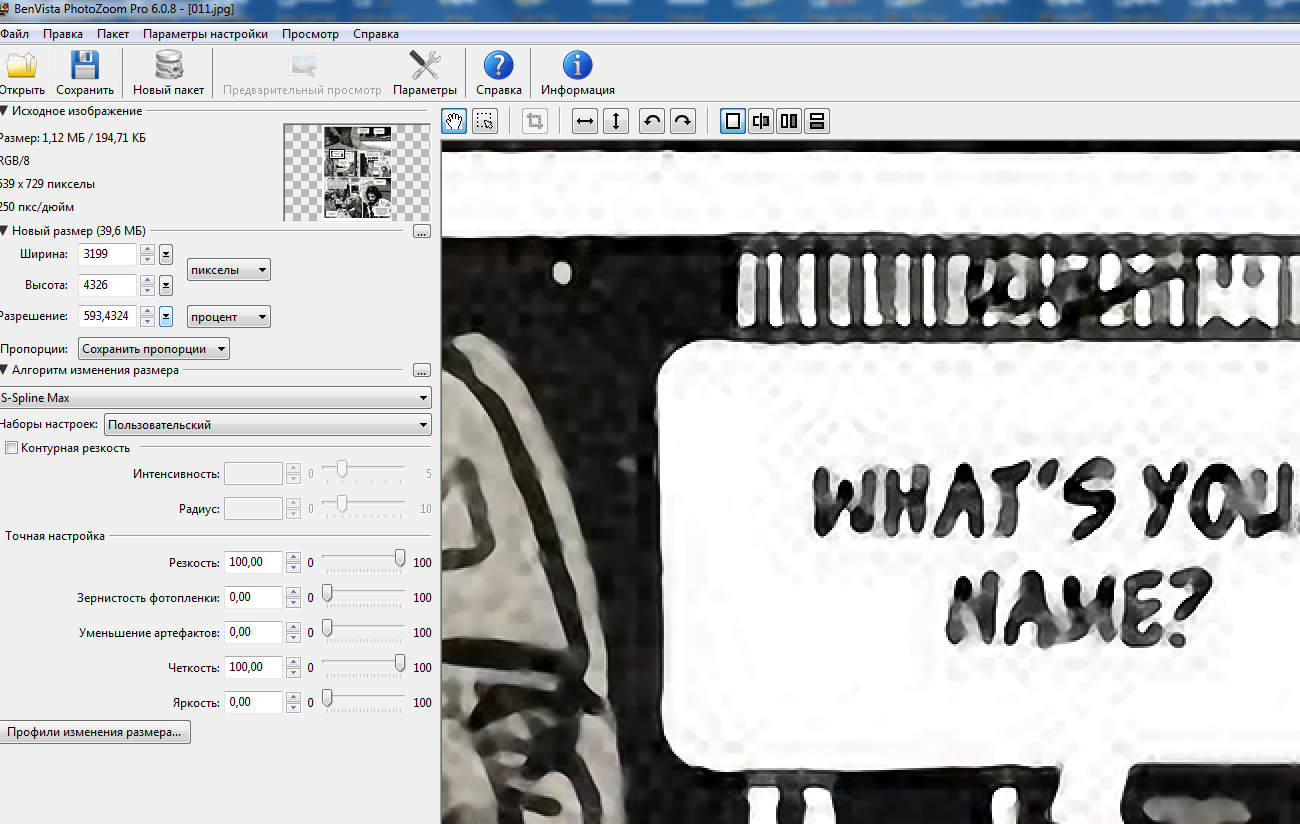Screen dimensions: 1300x824
Task: Open the preset menu beside Ширина
Action: pyautogui.click(x=166, y=254)
